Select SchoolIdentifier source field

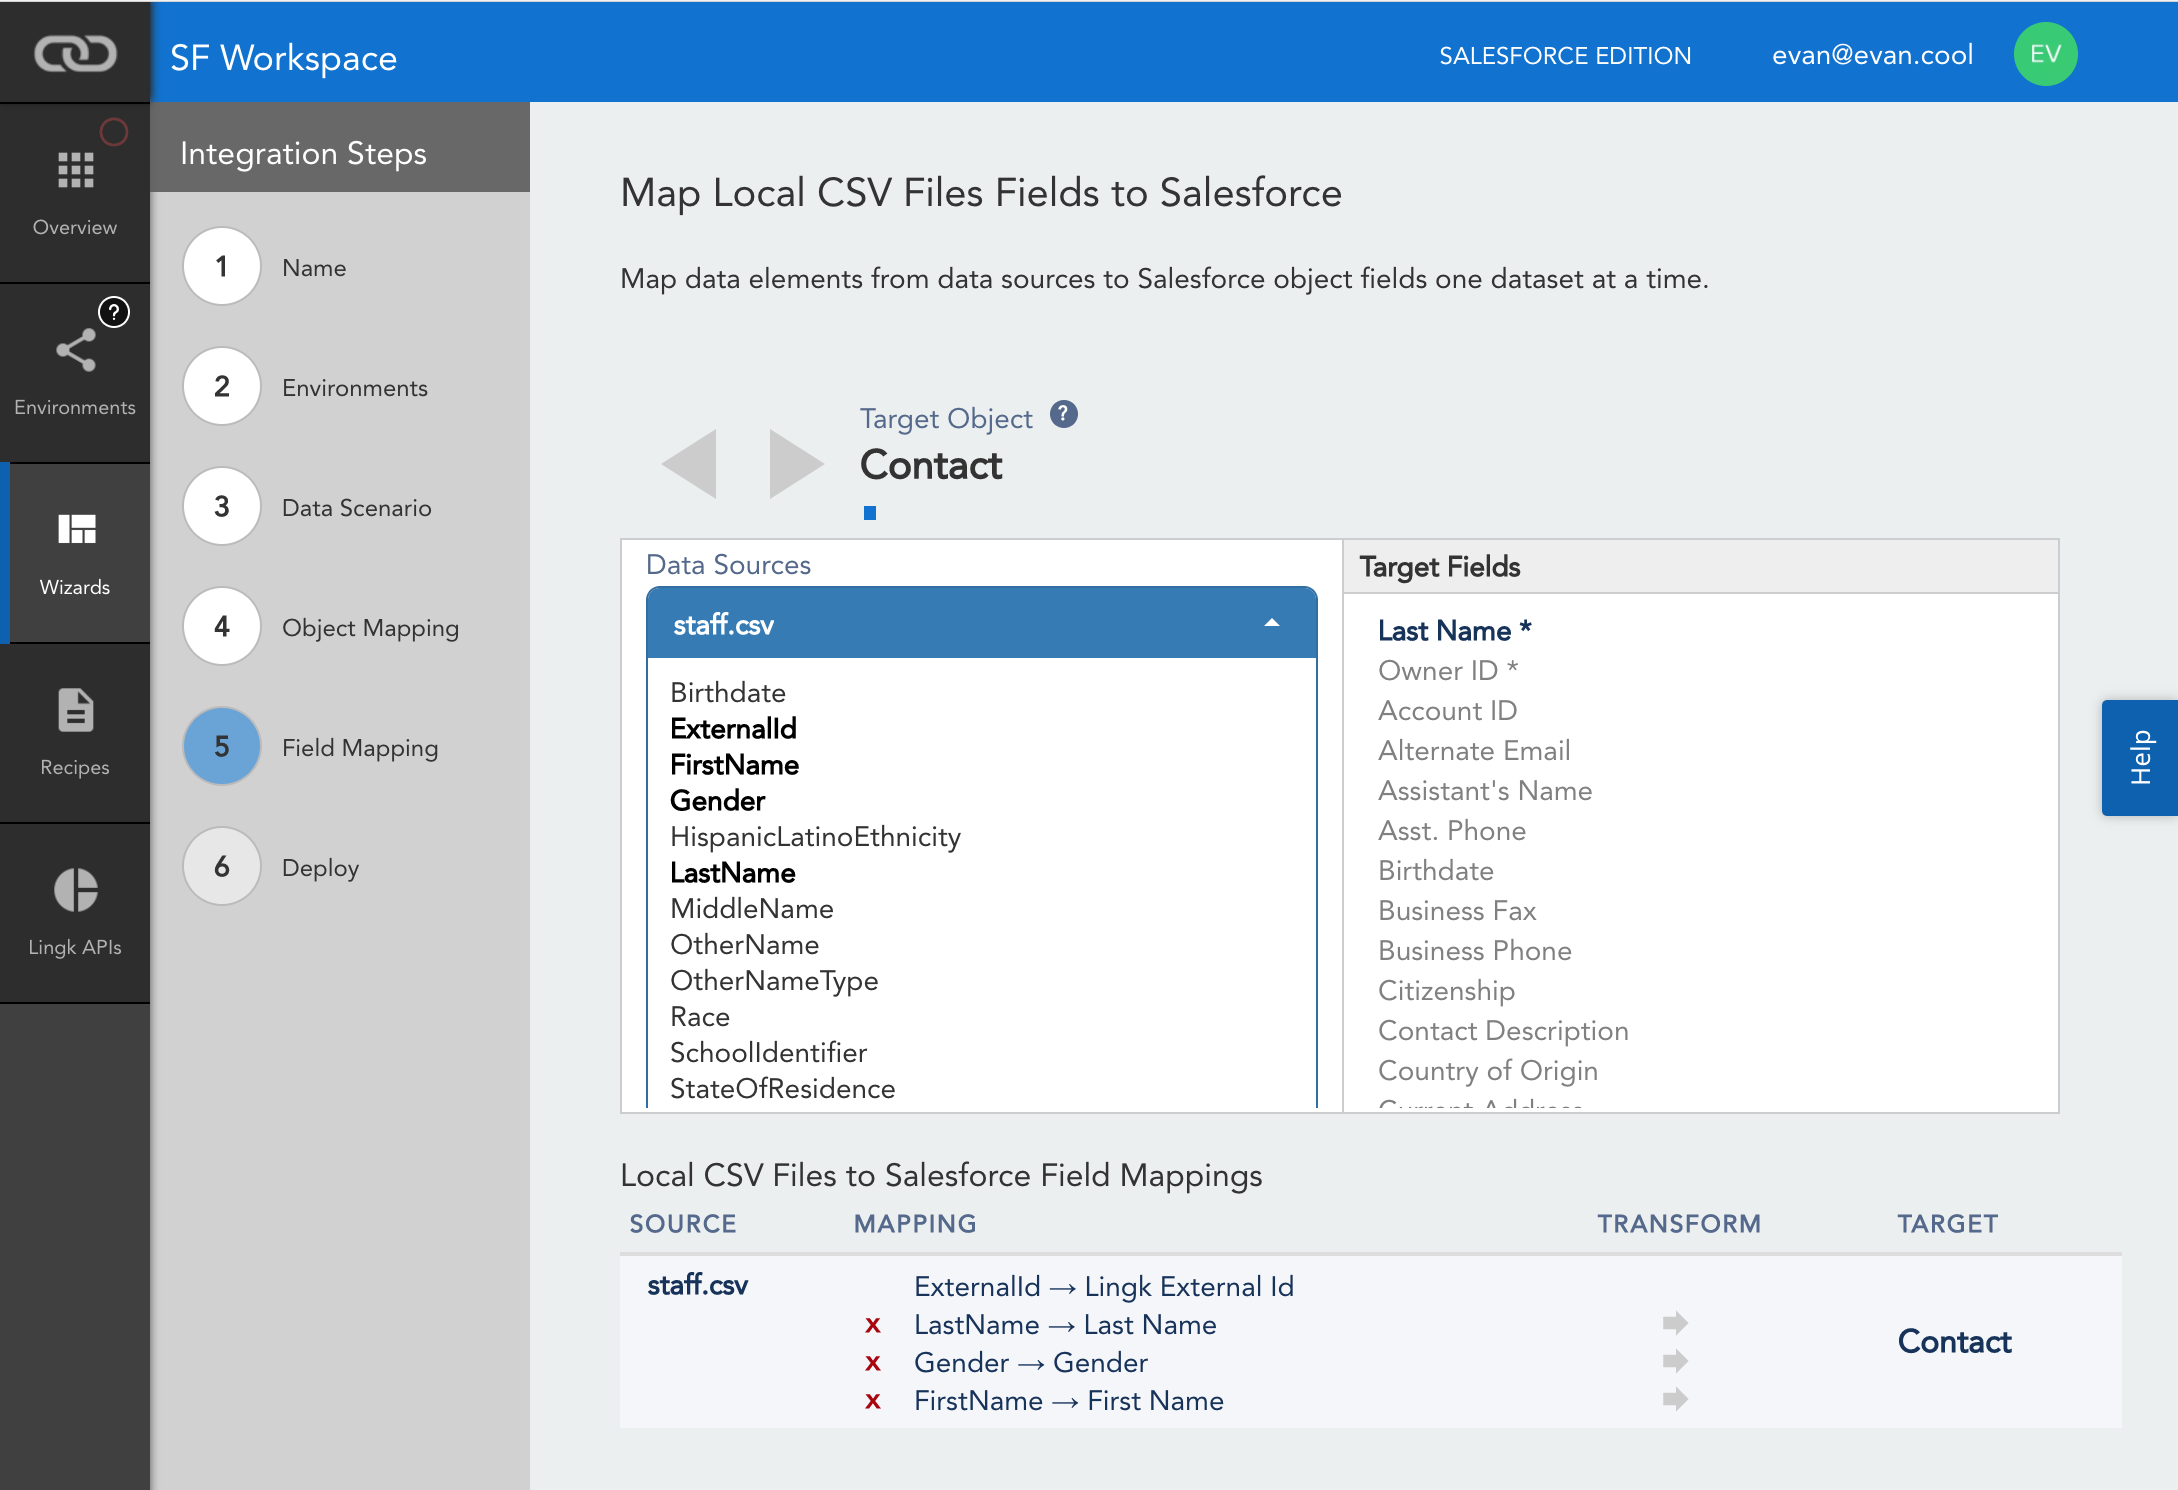tap(768, 1052)
